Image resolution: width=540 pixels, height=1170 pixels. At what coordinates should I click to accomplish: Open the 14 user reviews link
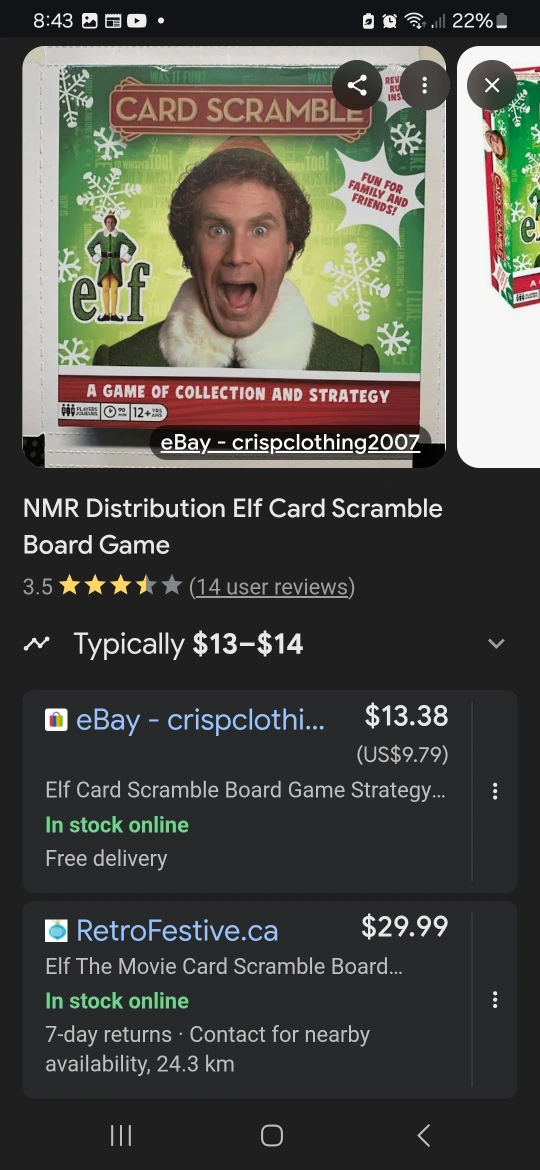pyautogui.click(x=271, y=587)
